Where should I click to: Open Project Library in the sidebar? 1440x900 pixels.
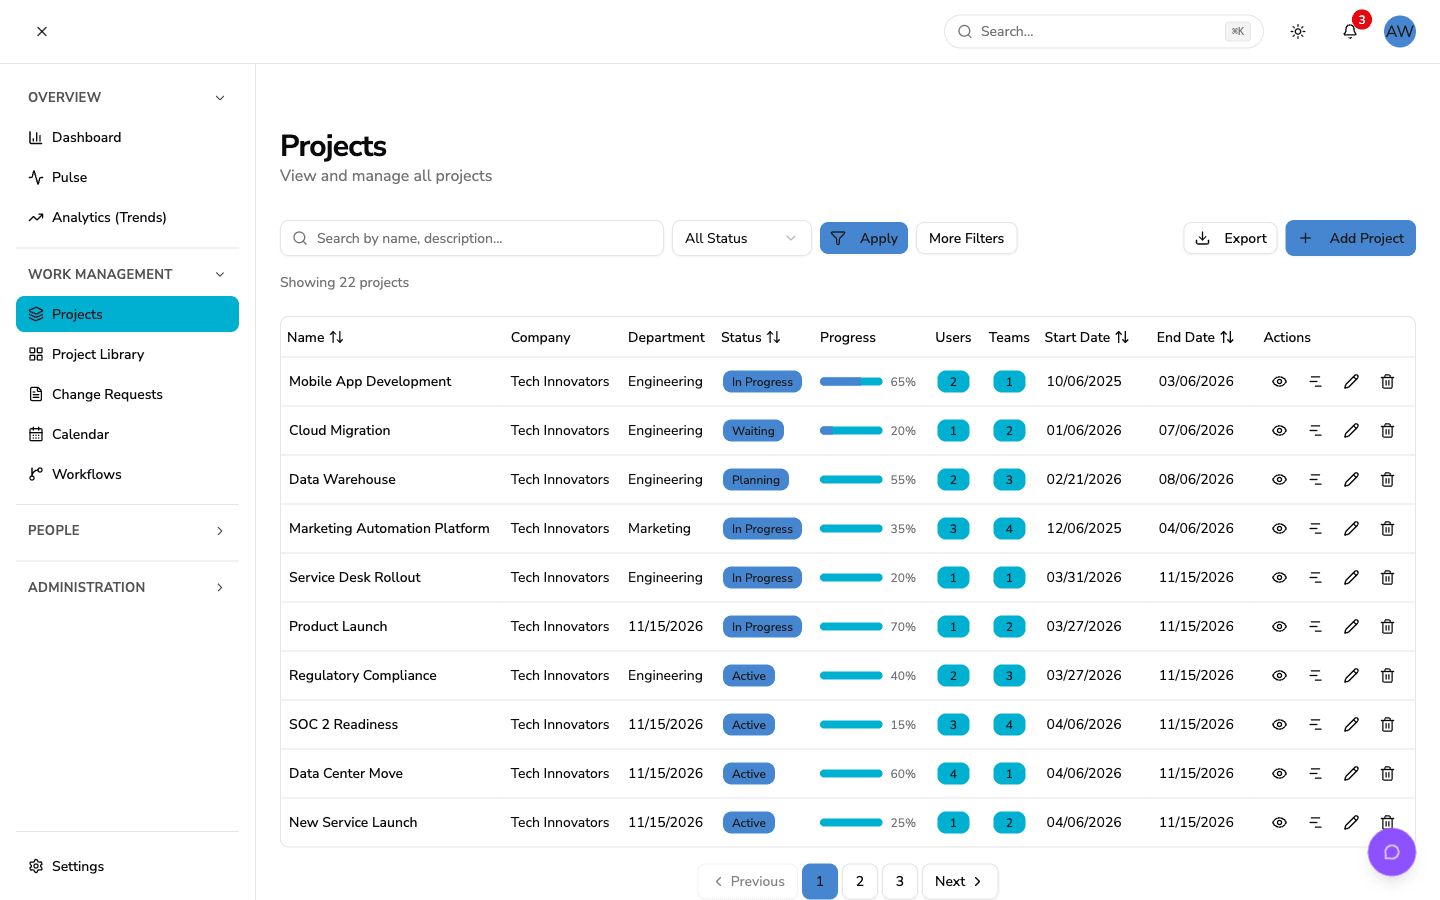pyautogui.click(x=127, y=354)
